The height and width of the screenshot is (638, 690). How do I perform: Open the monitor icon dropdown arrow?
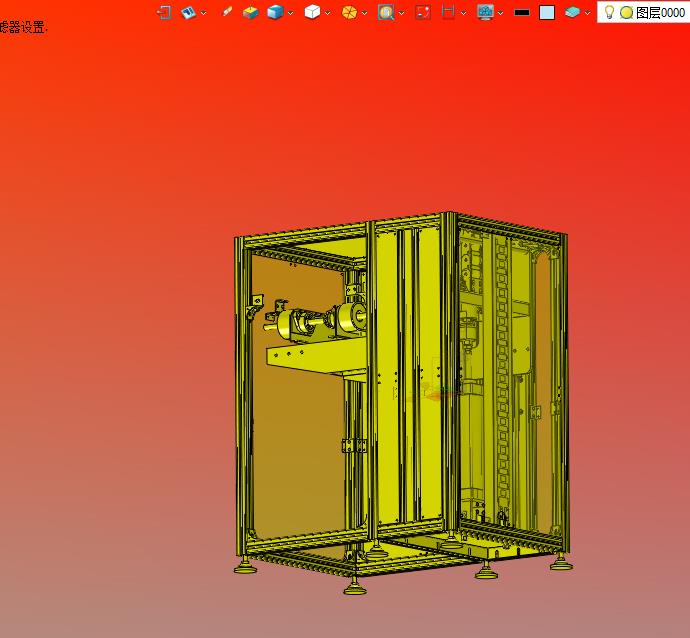pyautogui.click(x=500, y=13)
